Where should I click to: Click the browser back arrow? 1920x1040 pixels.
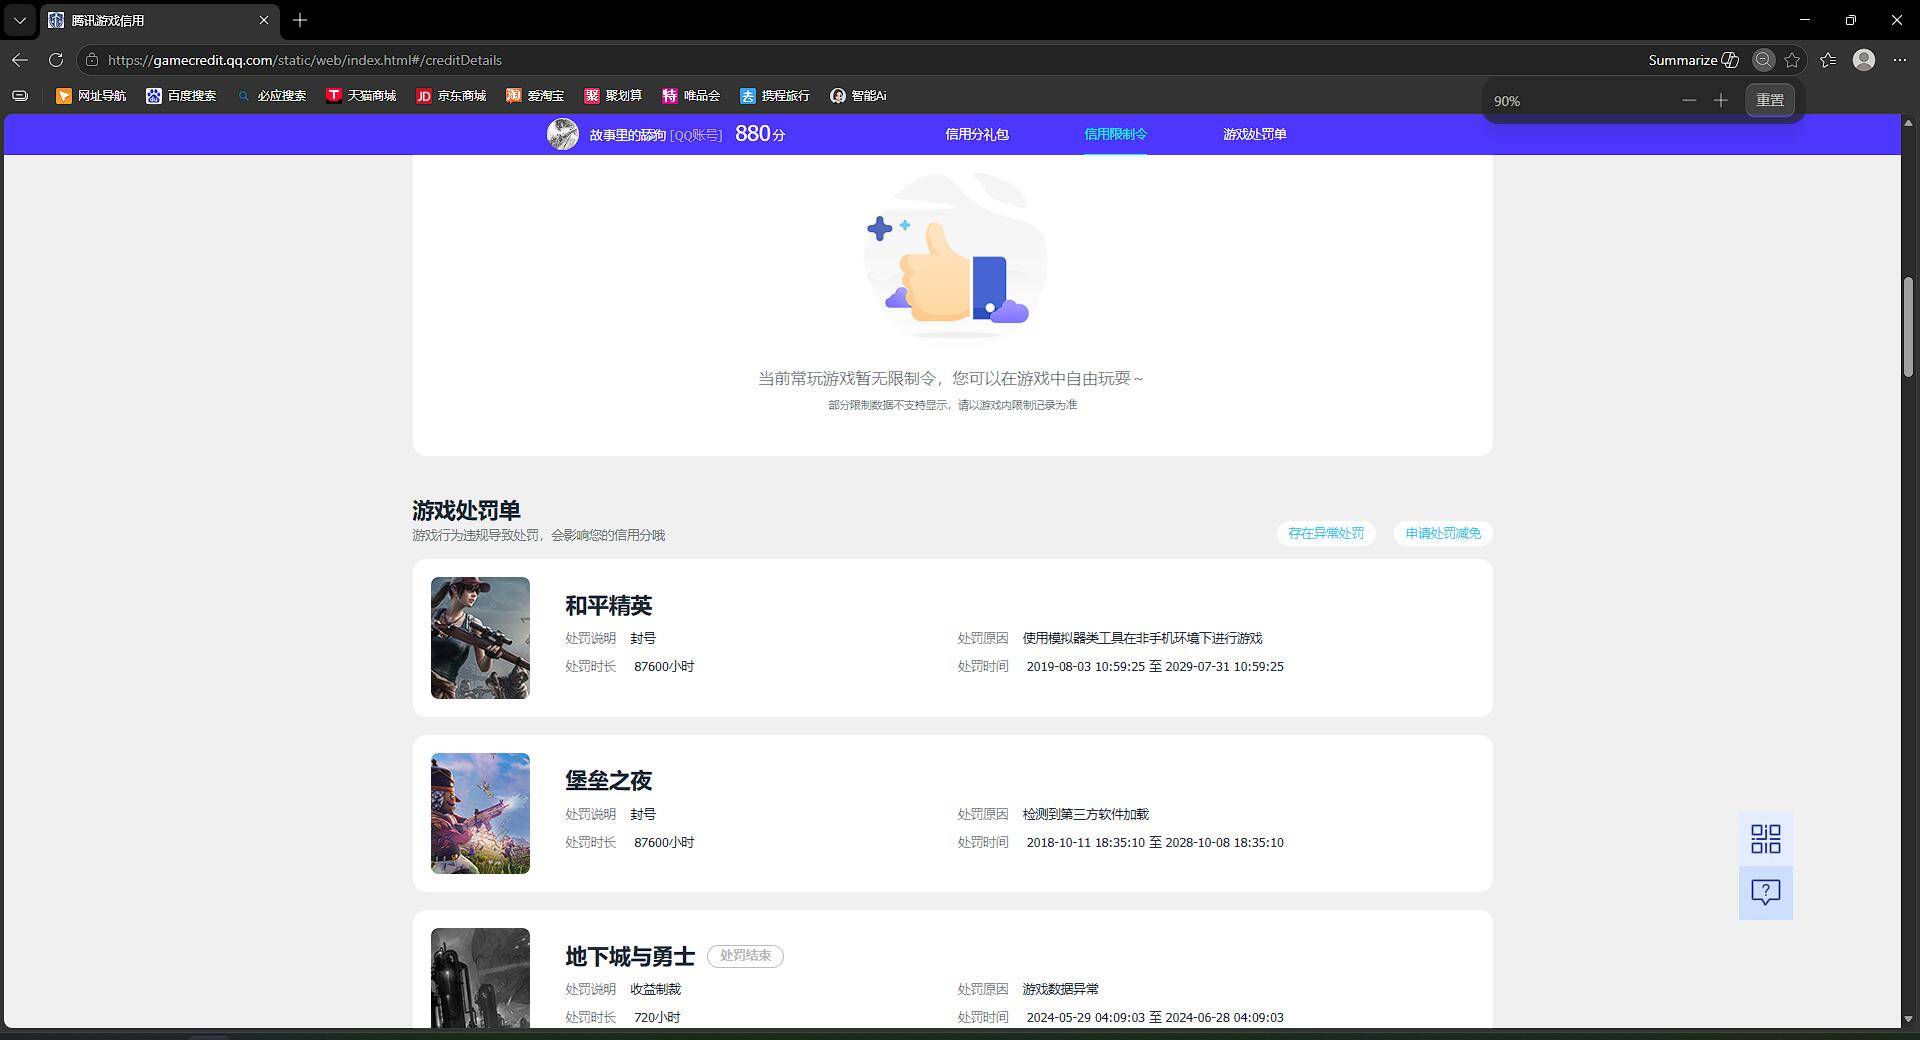tap(20, 60)
